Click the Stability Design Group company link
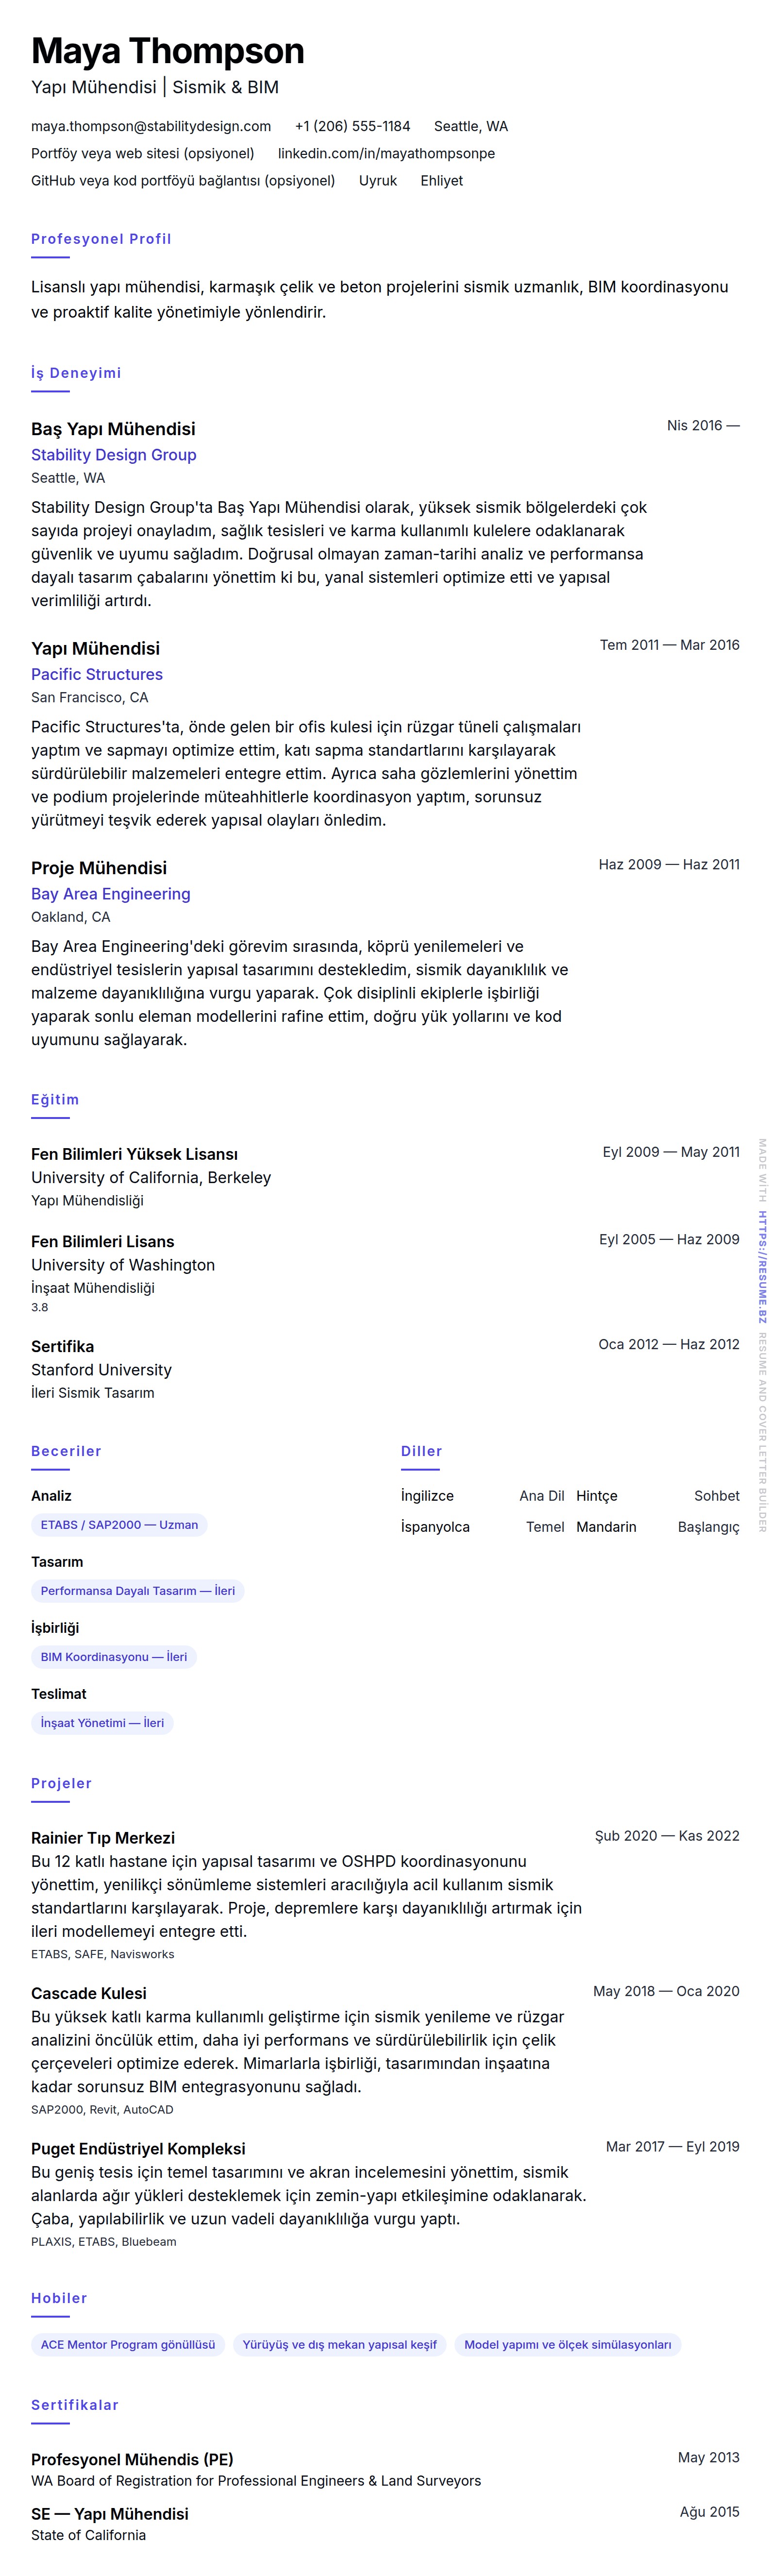 coord(113,454)
